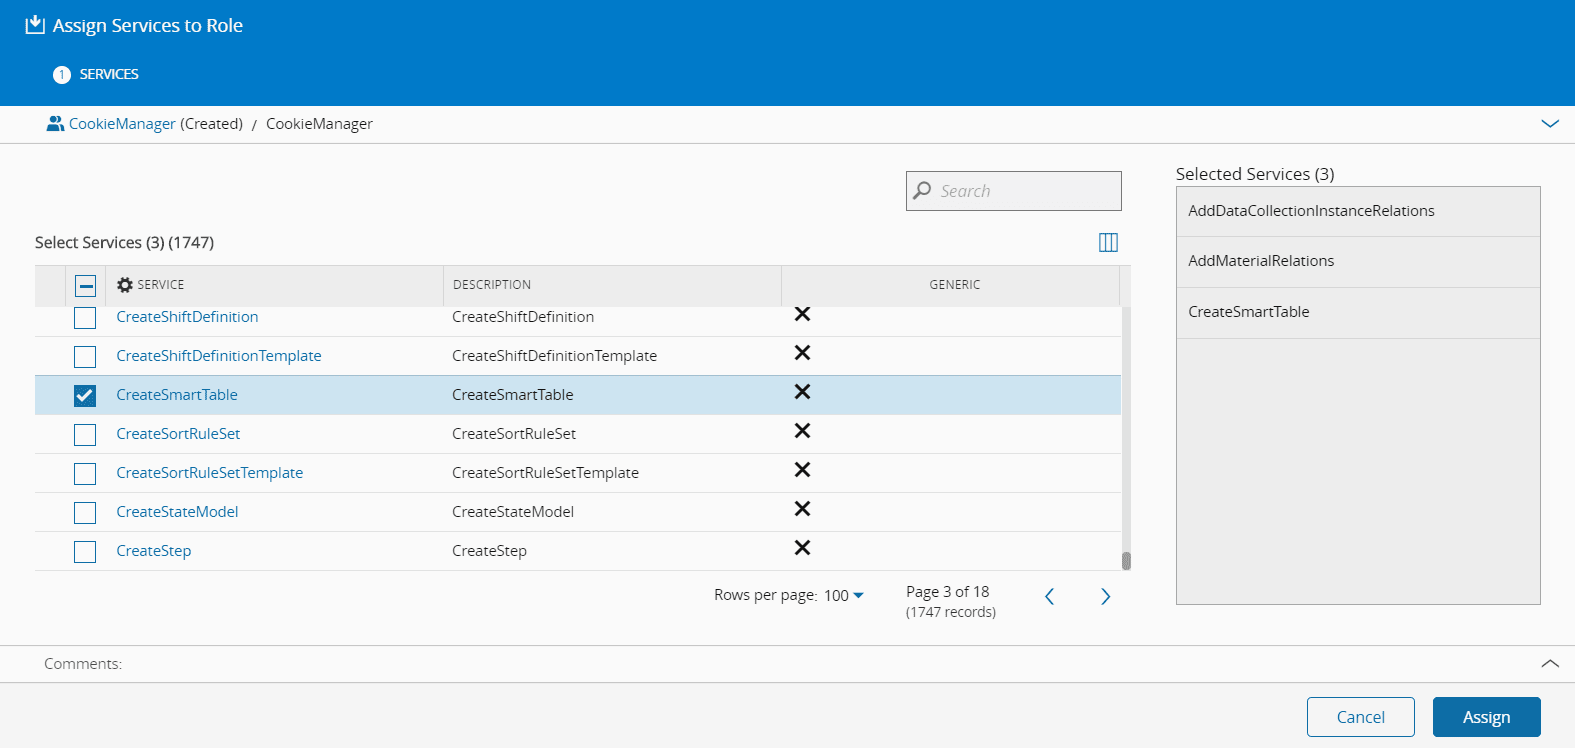This screenshot has width=1575, height=748.
Task: Click the column chooser grid icon
Action: tap(1108, 243)
